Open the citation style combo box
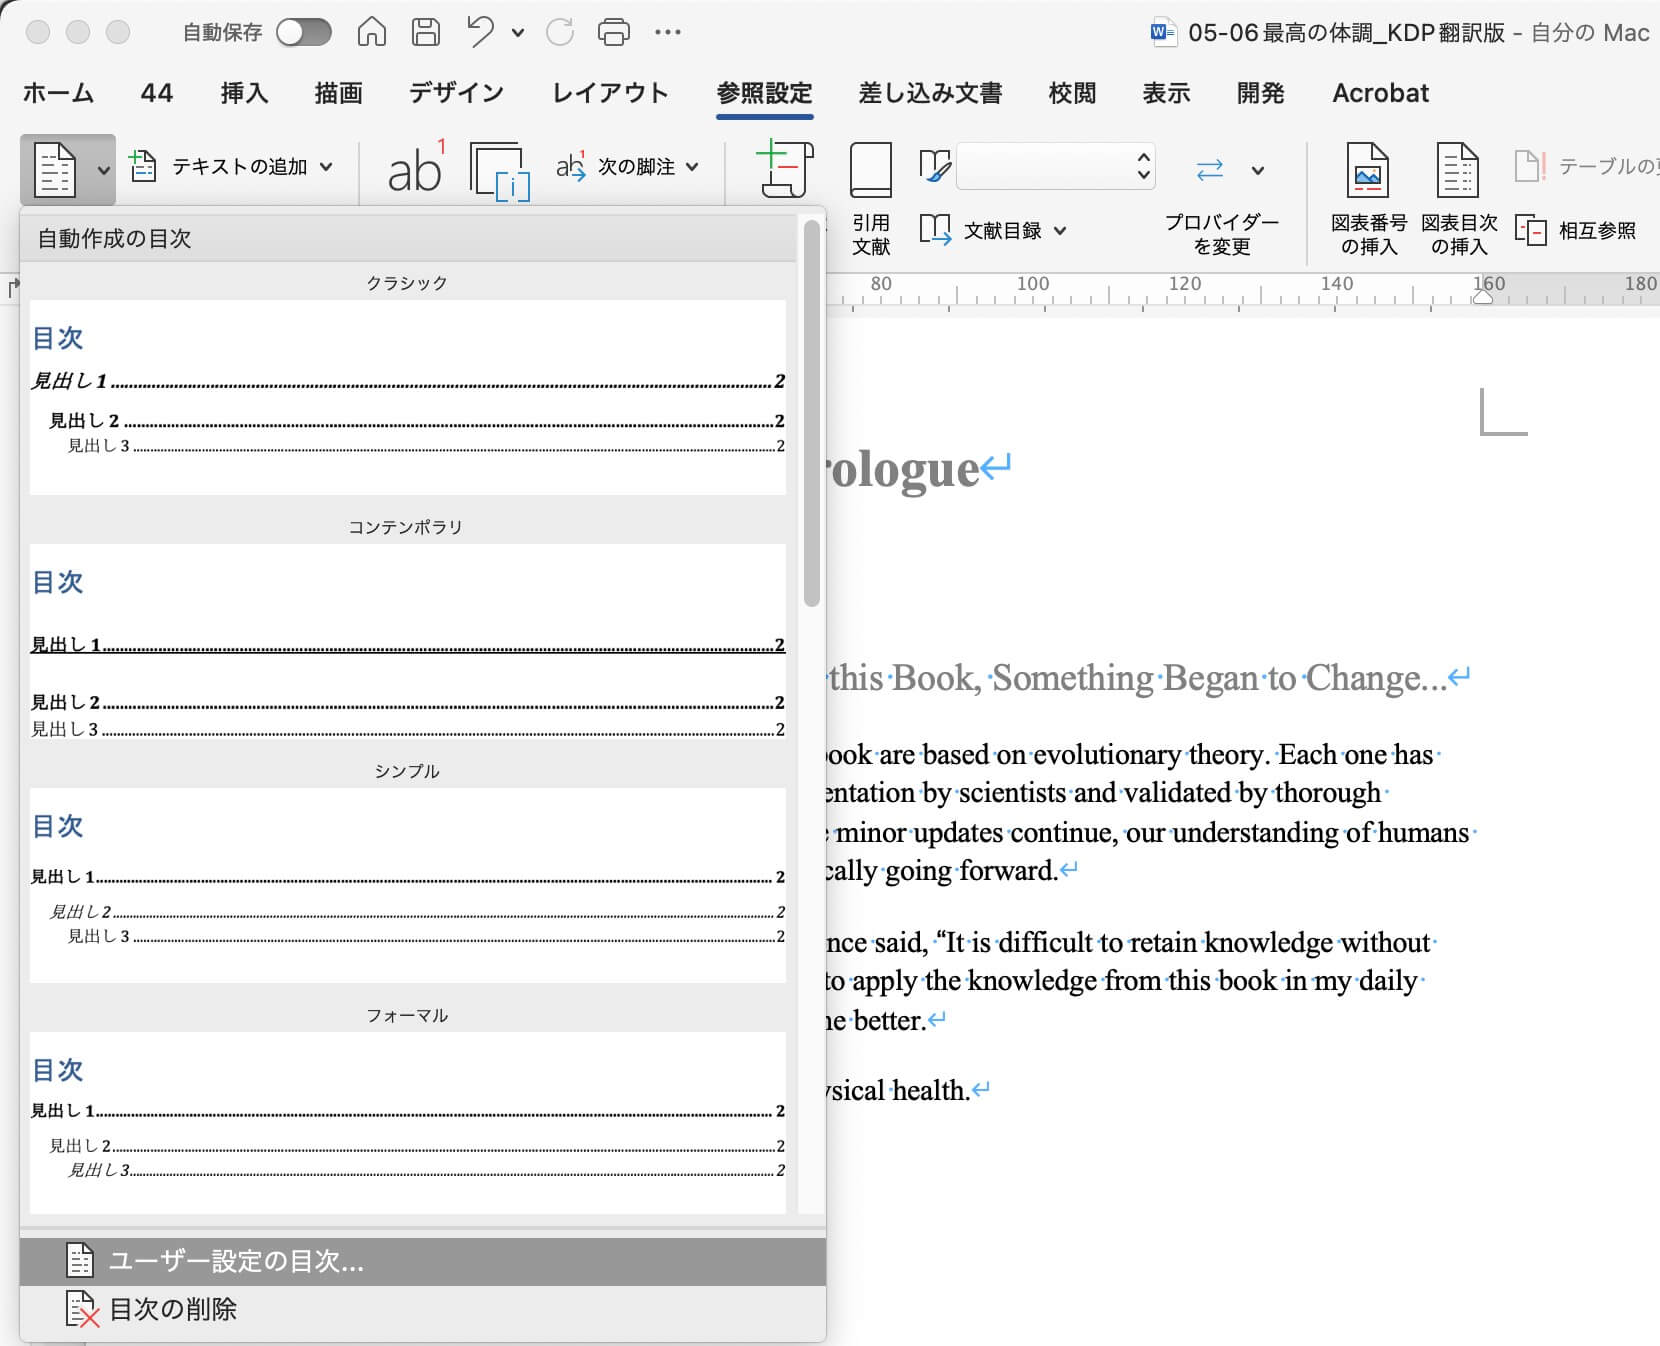 tap(1055, 166)
